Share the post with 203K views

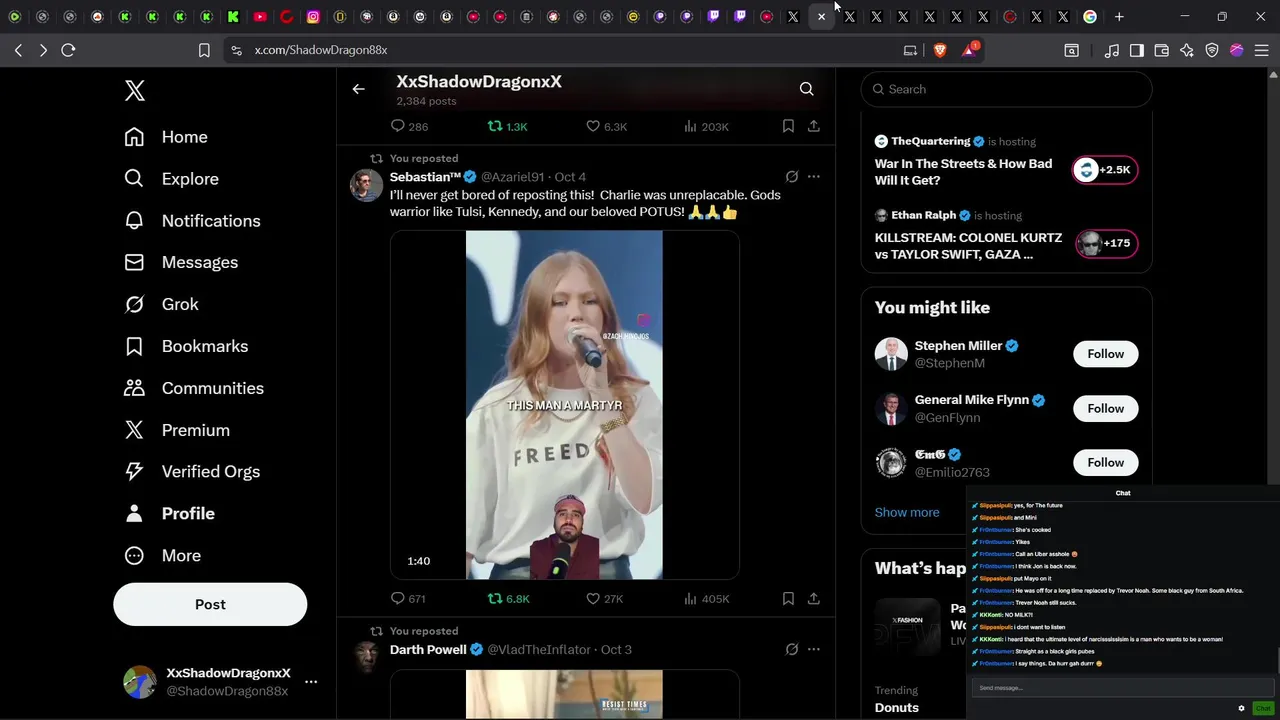pos(814,126)
